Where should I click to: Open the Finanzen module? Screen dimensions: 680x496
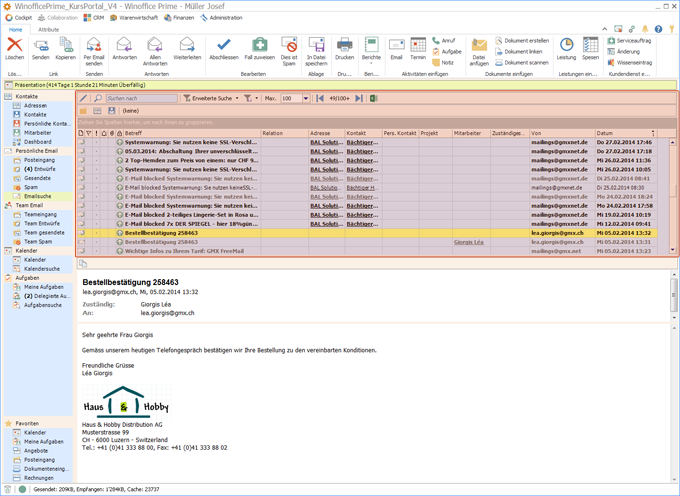[x=179, y=18]
